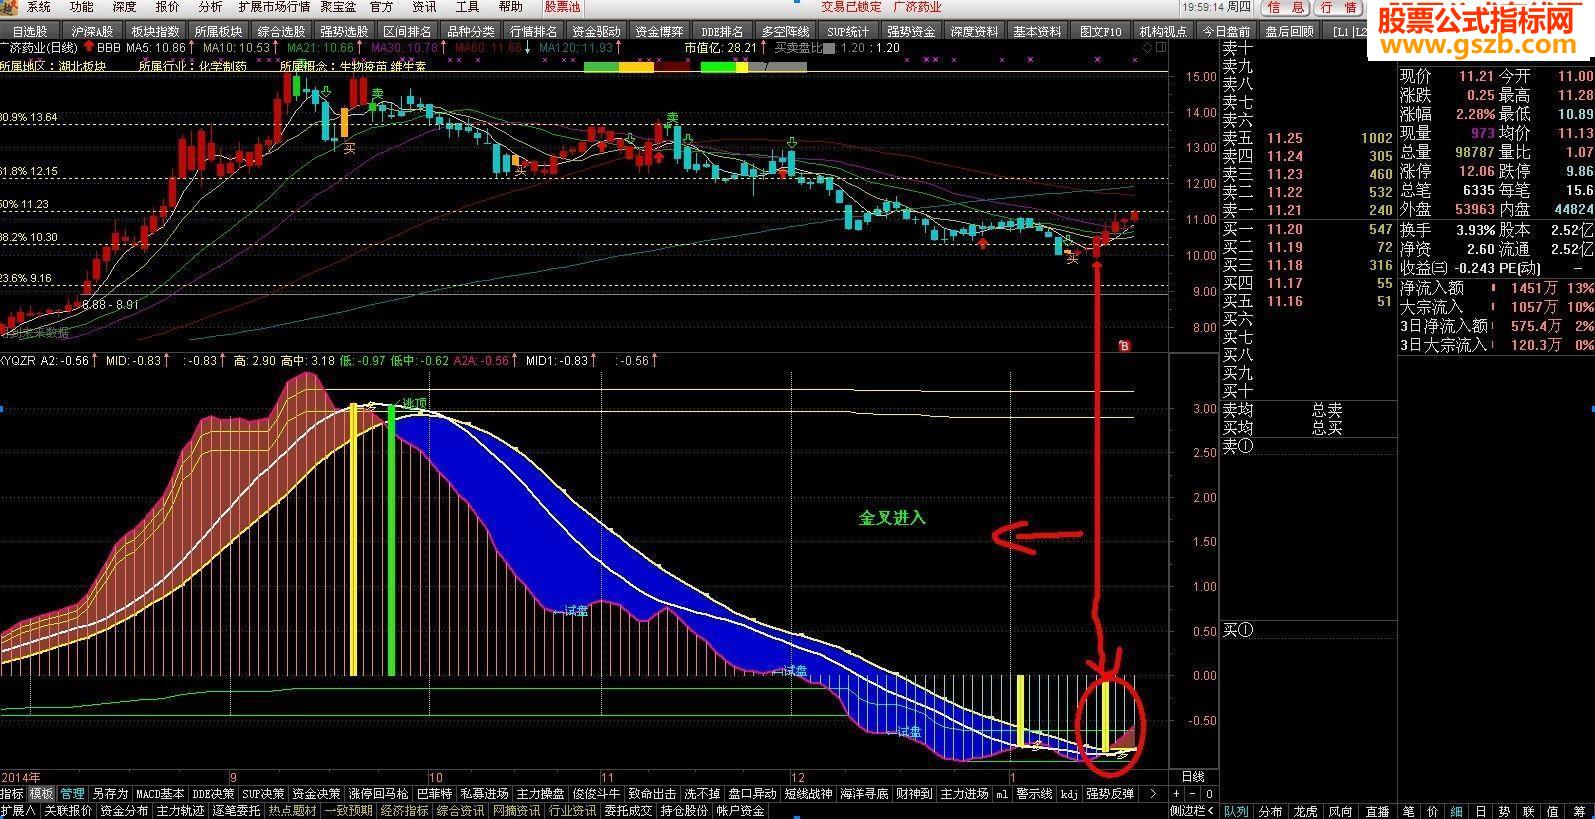Open the 分析 menu

pos(210,7)
